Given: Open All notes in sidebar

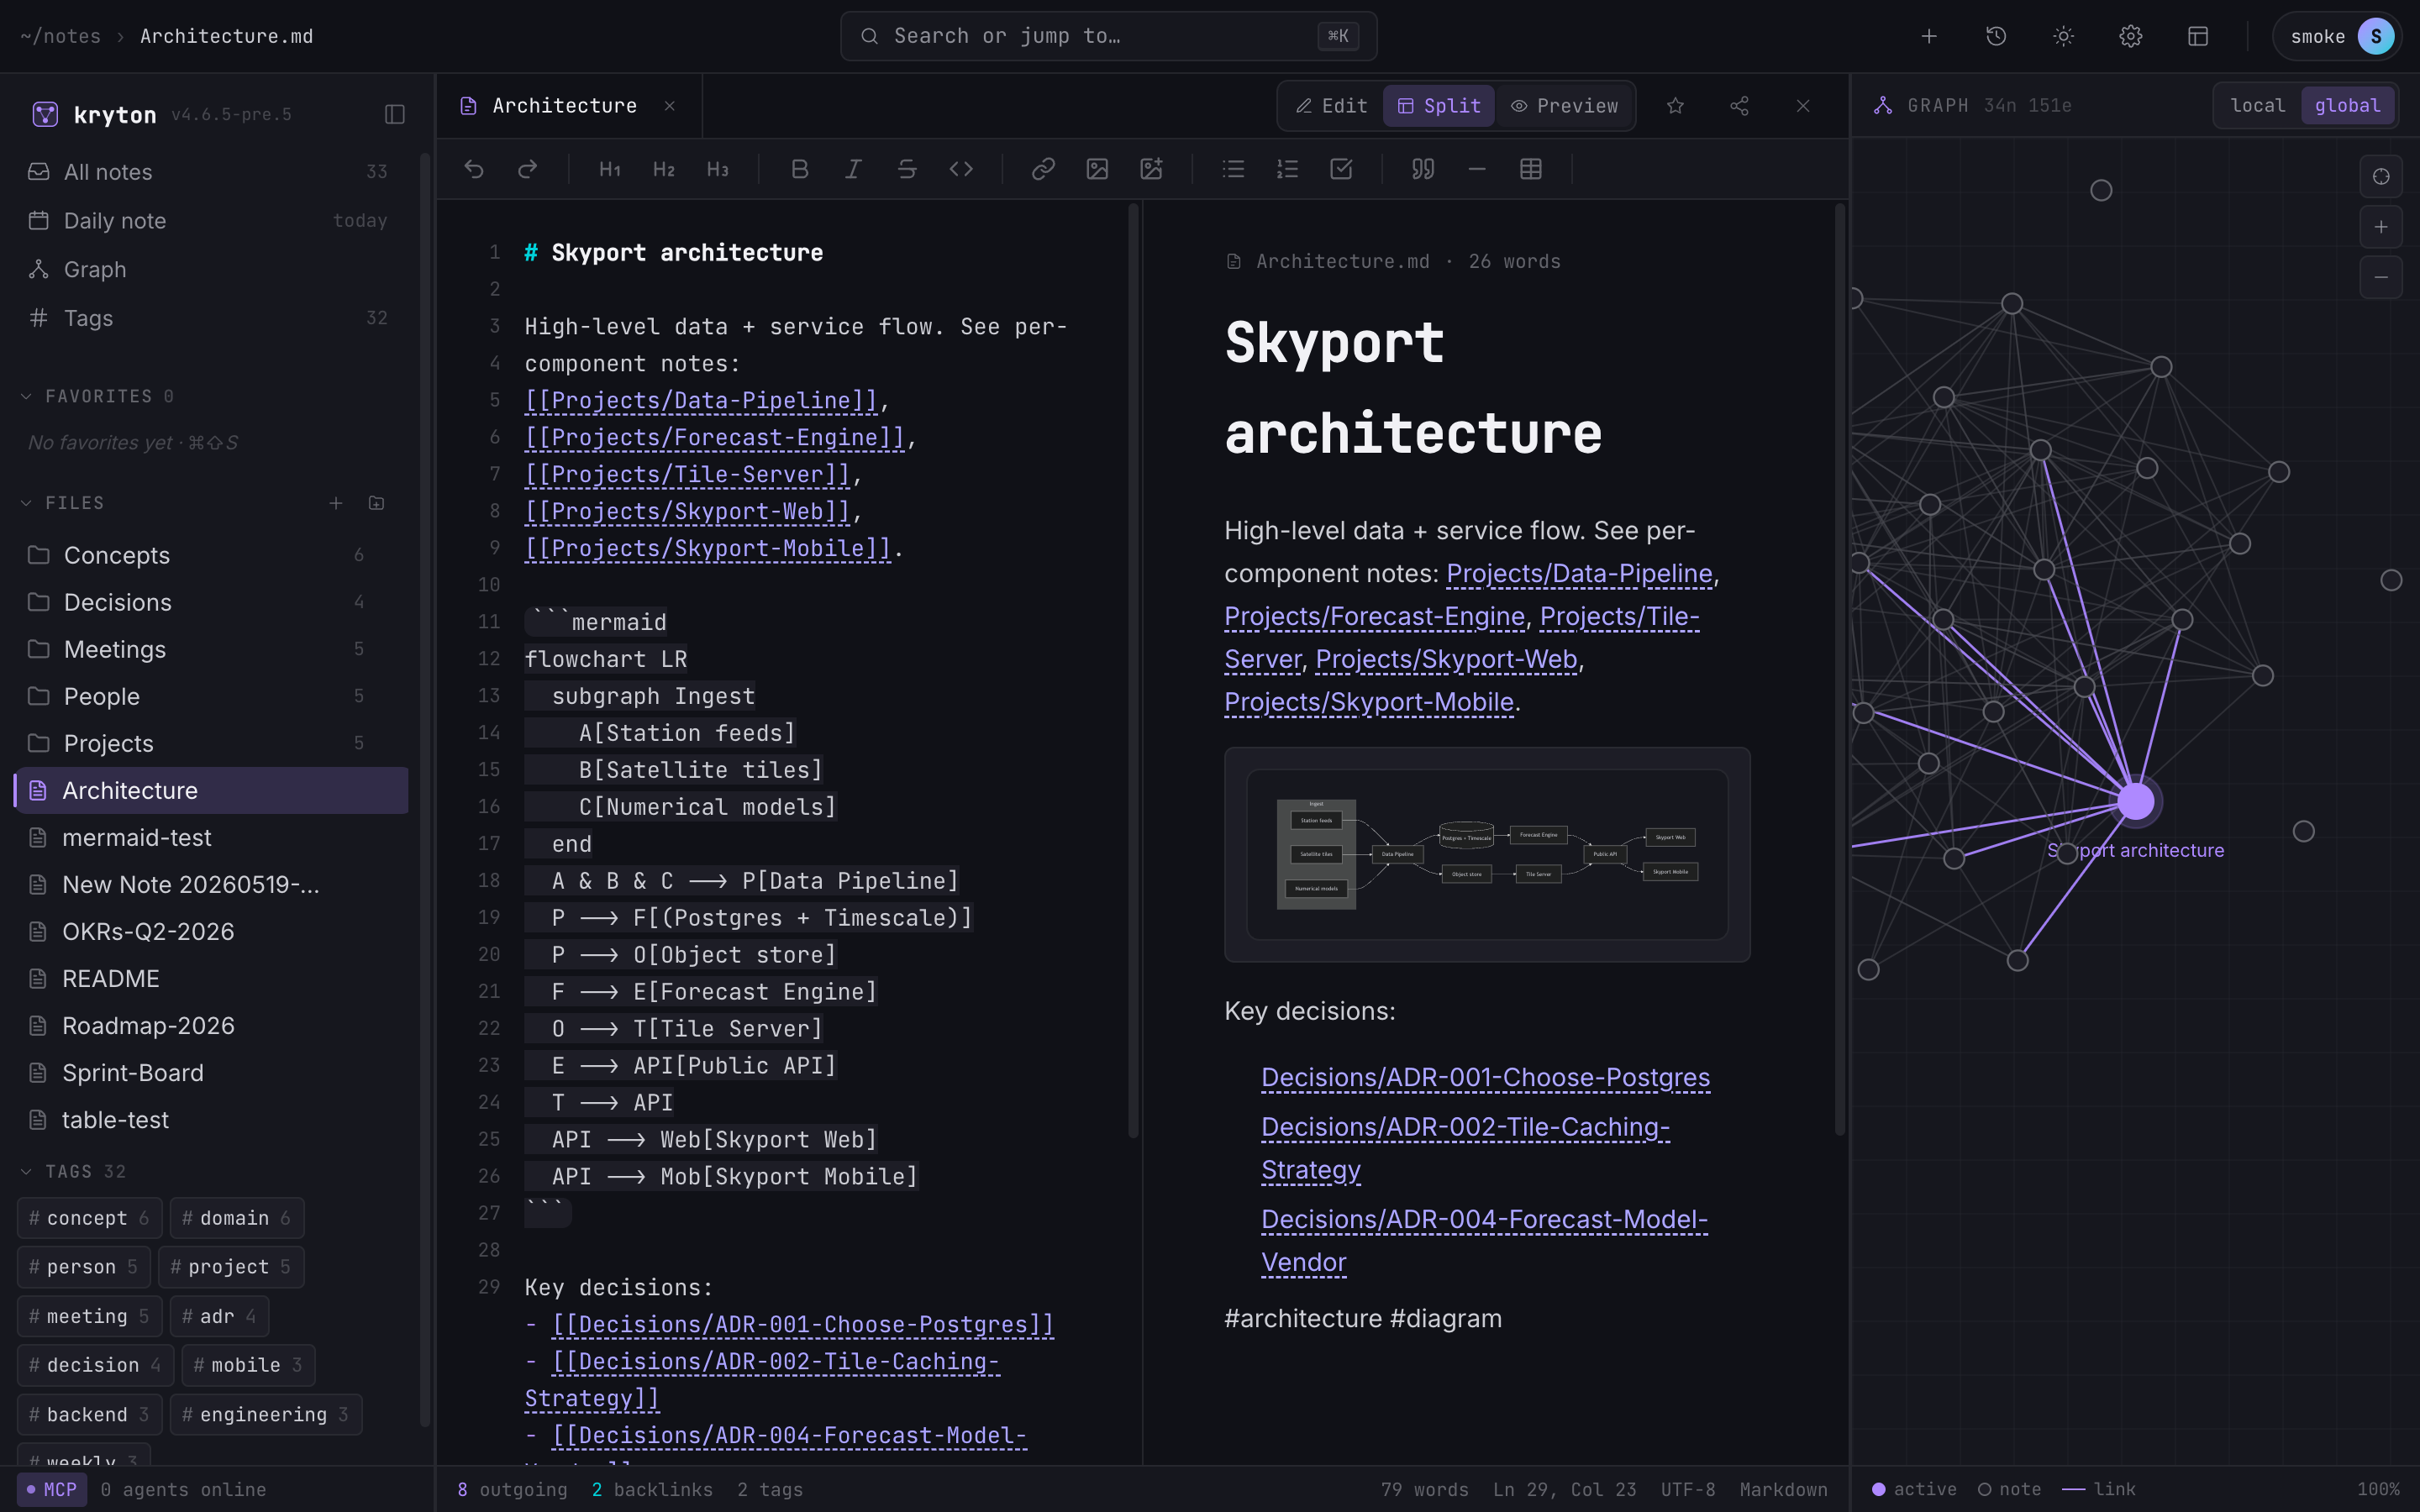Looking at the screenshot, I should pos(211,172).
